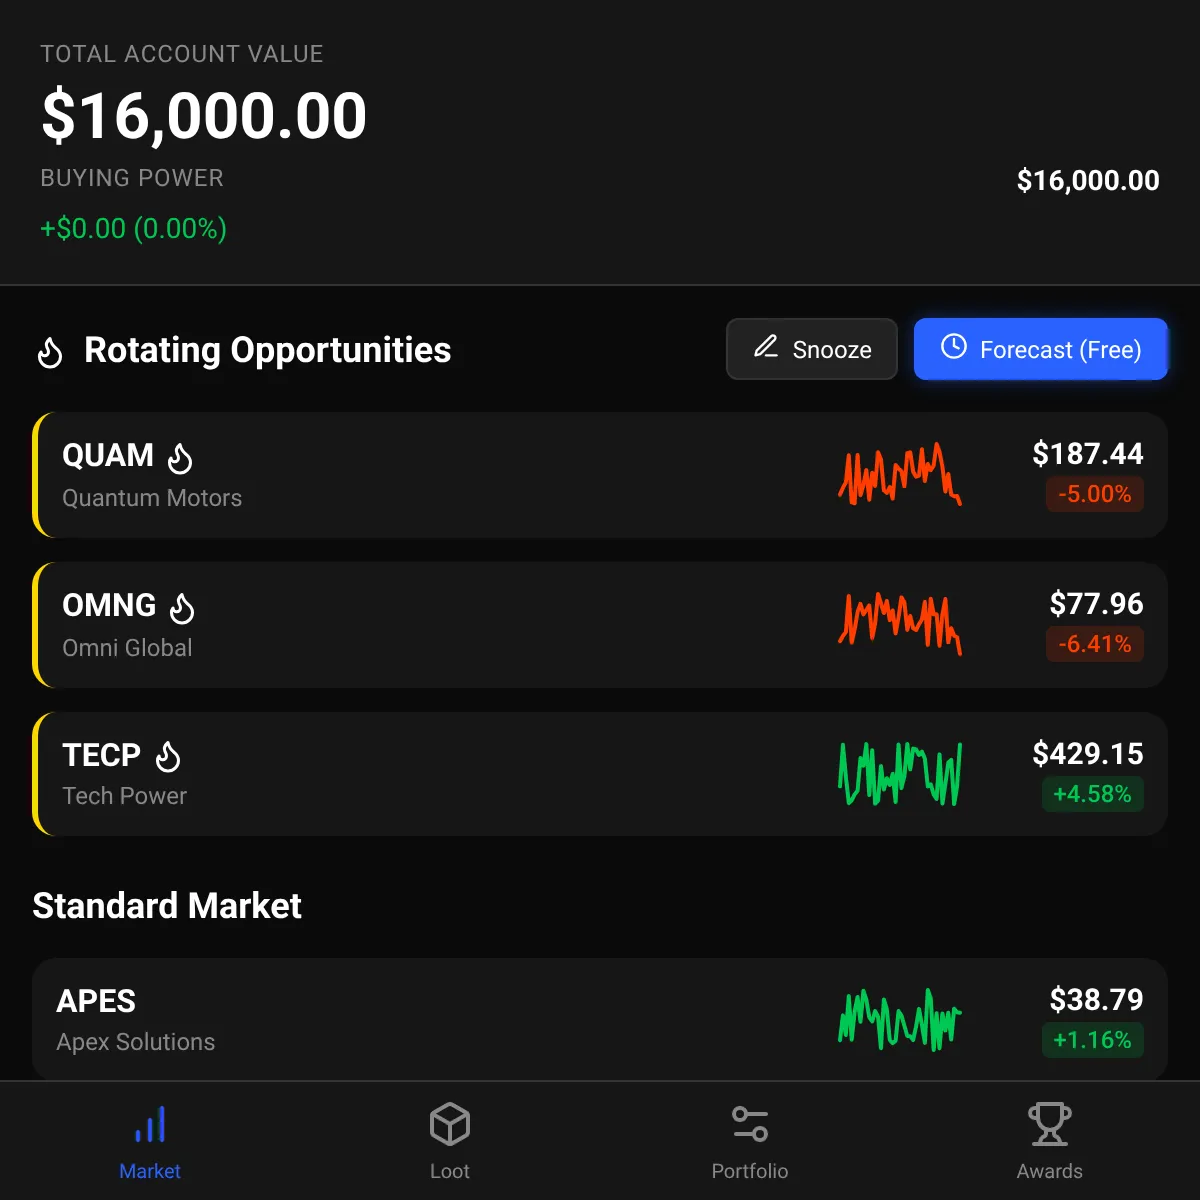Open the Quantum Motors stock row
This screenshot has height=1200, width=1200.
[500, 476]
